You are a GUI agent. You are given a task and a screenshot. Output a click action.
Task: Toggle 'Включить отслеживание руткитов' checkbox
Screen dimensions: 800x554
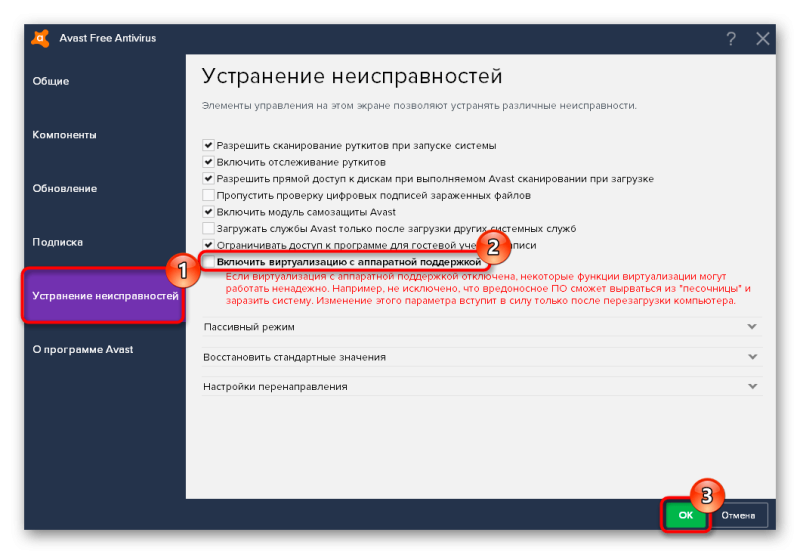point(208,162)
